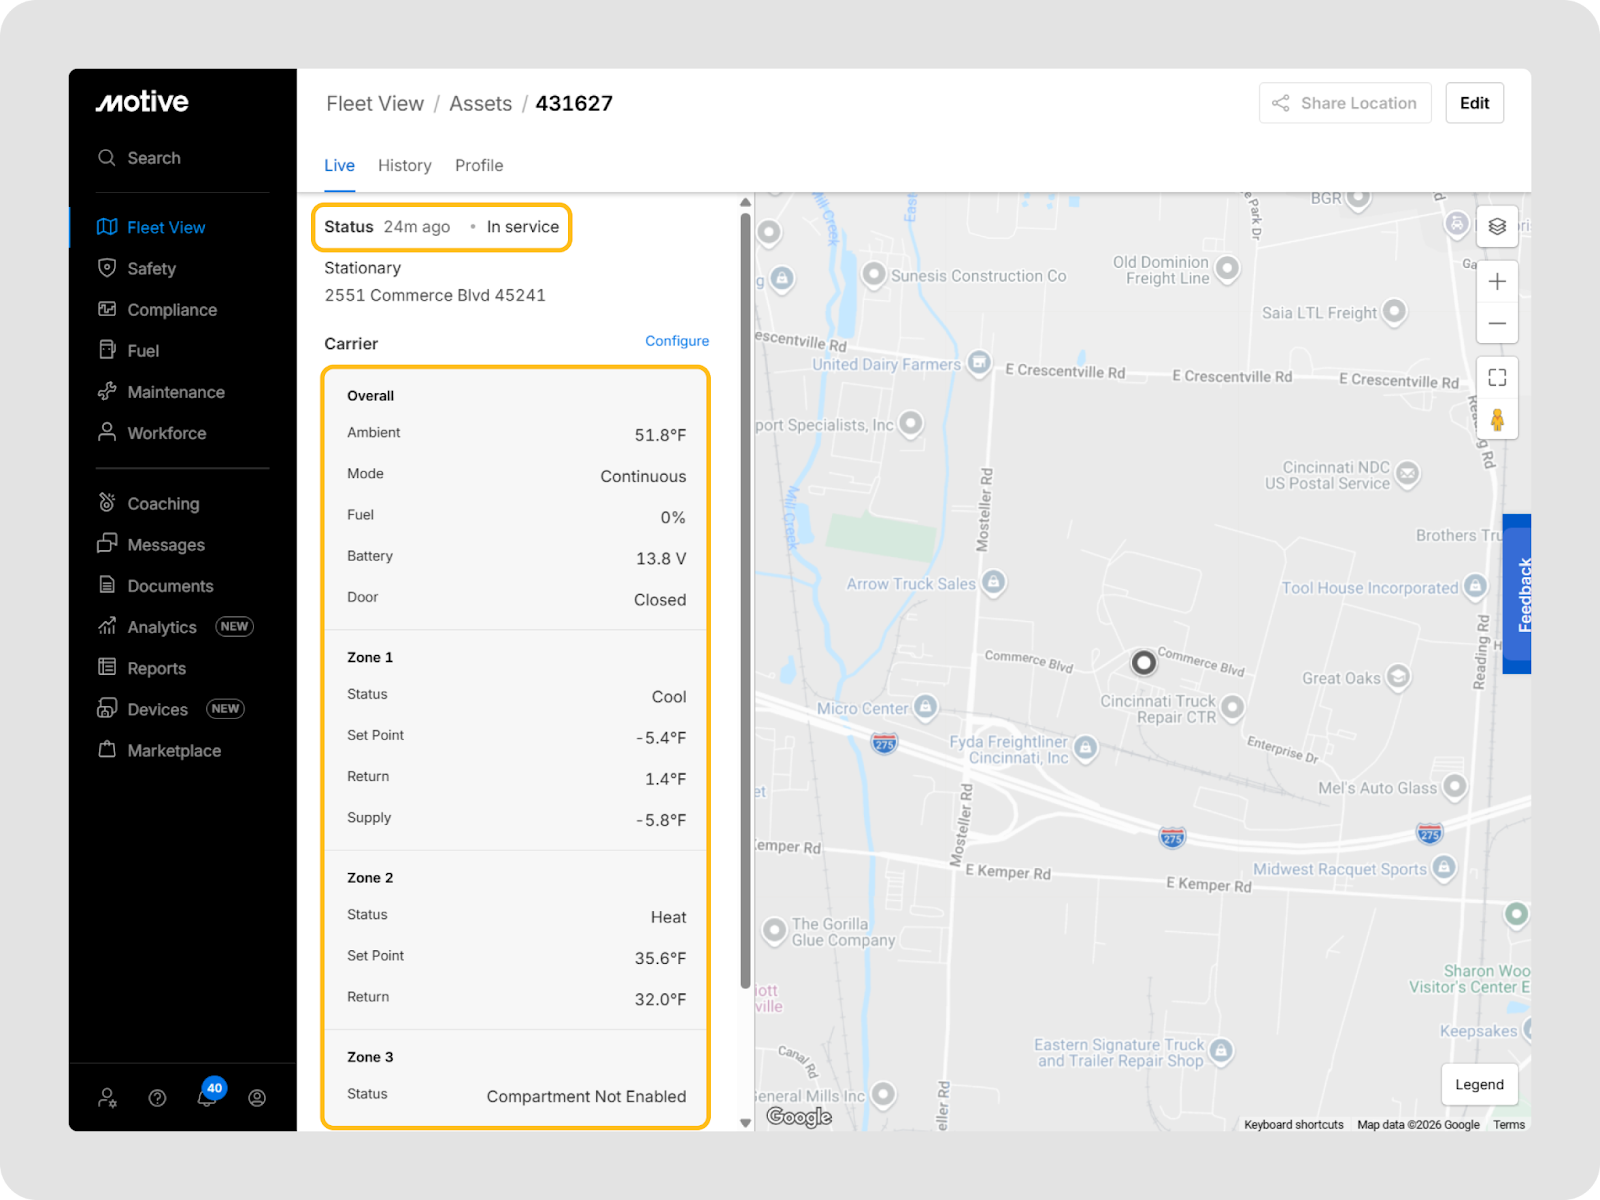Click the Configure link for Carrier
The height and width of the screenshot is (1200, 1600).
(x=676, y=341)
